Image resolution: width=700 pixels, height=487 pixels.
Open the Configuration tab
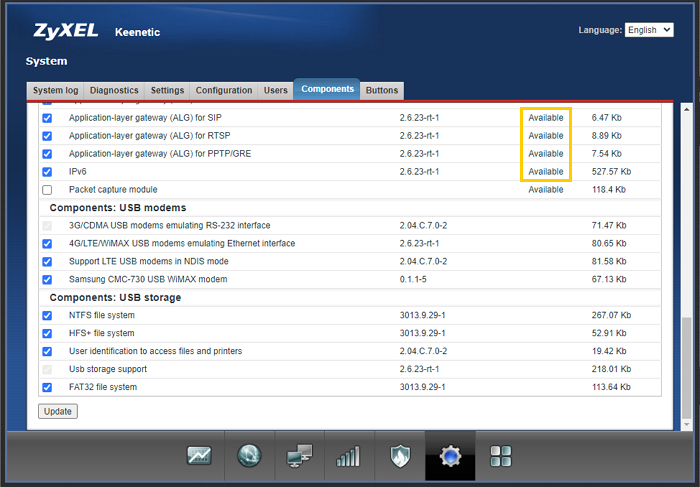coord(223,90)
